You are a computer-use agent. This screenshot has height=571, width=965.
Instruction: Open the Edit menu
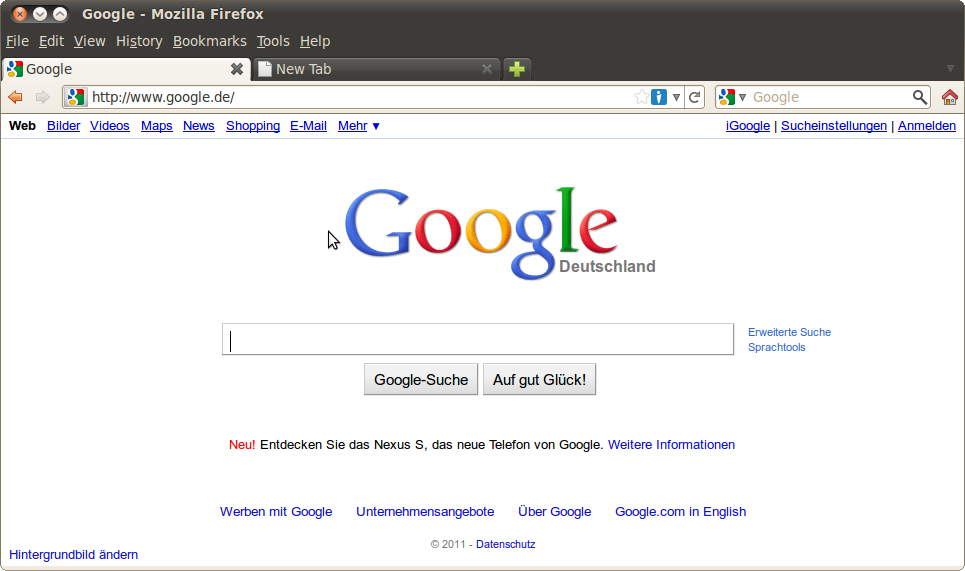click(51, 41)
